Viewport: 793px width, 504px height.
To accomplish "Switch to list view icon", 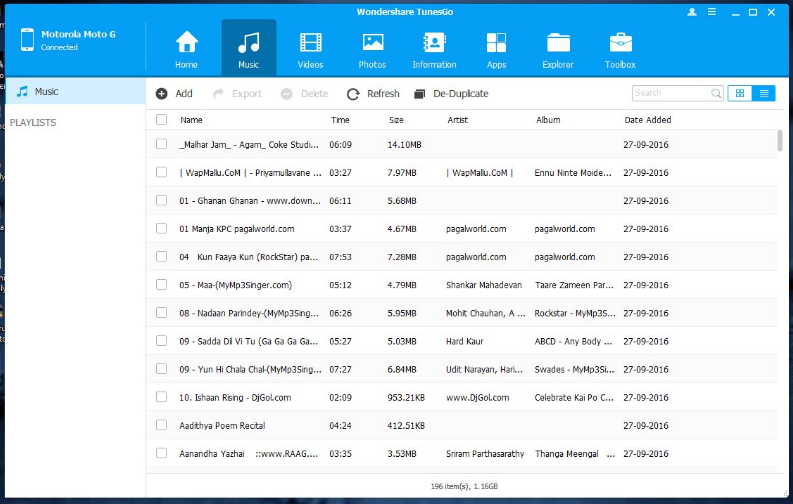I will (x=764, y=93).
